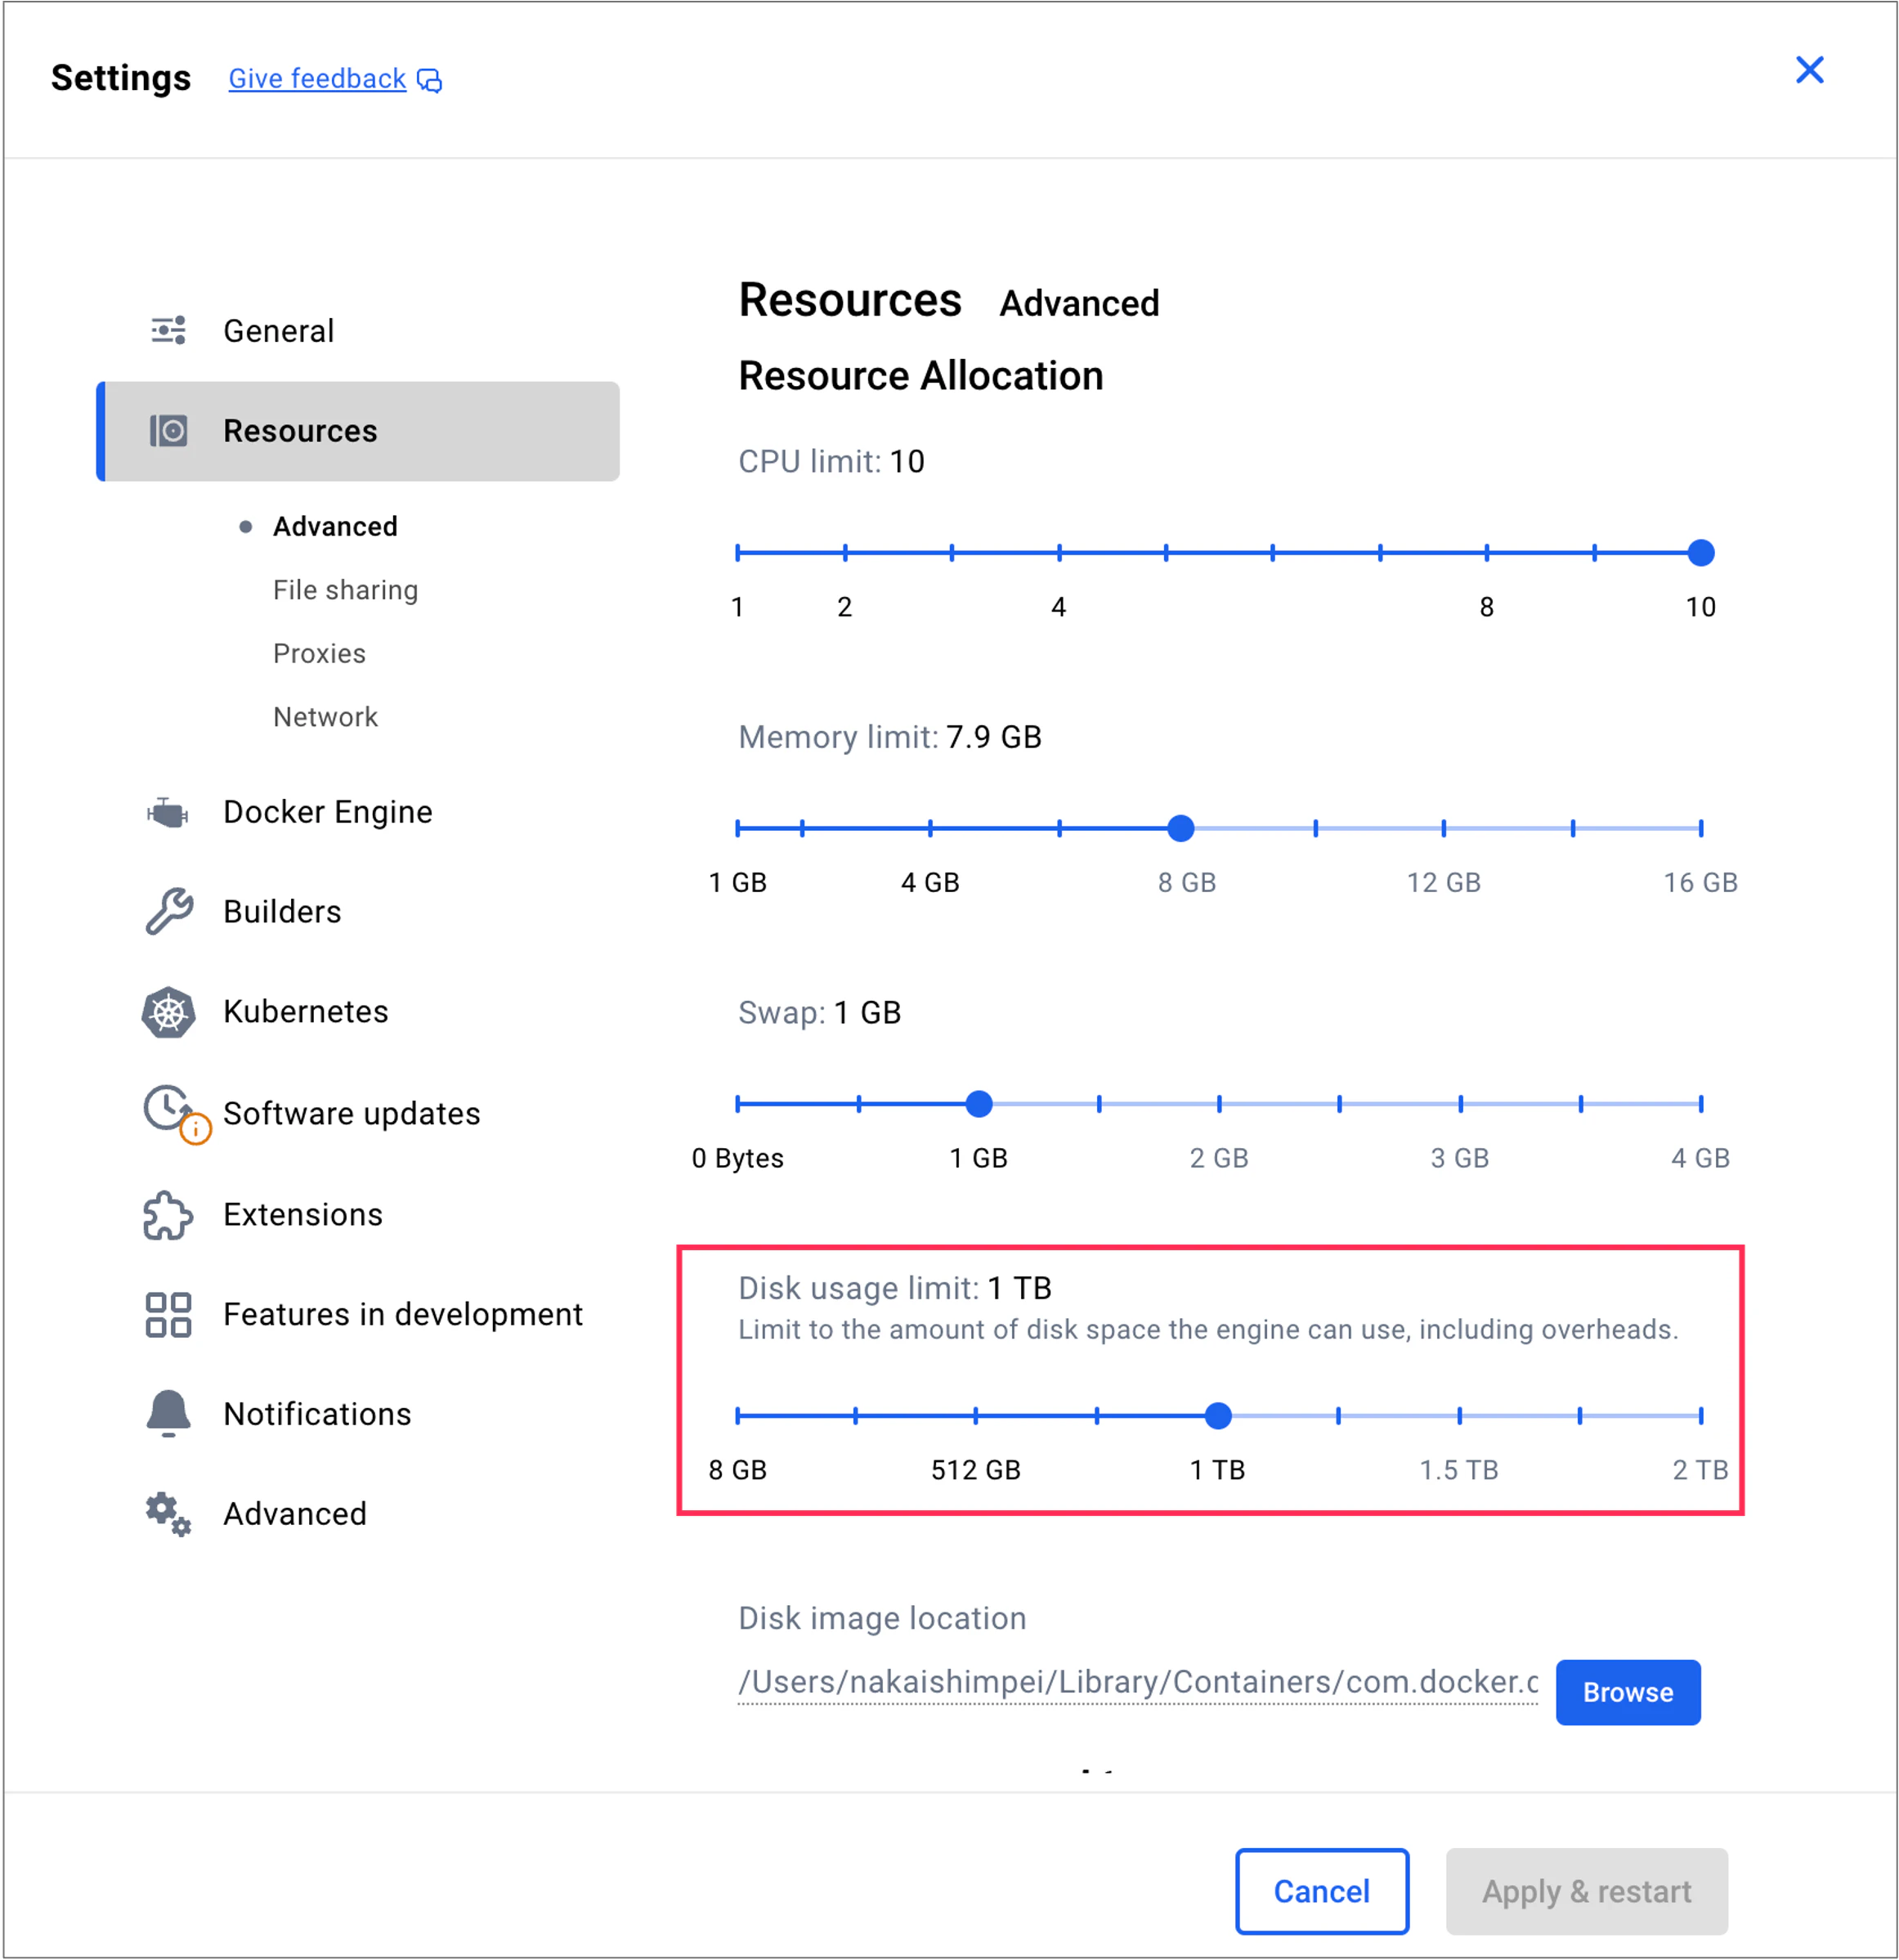The width and height of the screenshot is (1899, 1960).
Task: Click the disk image location path field
Action: pyautogui.click(x=1137, y=1682)
